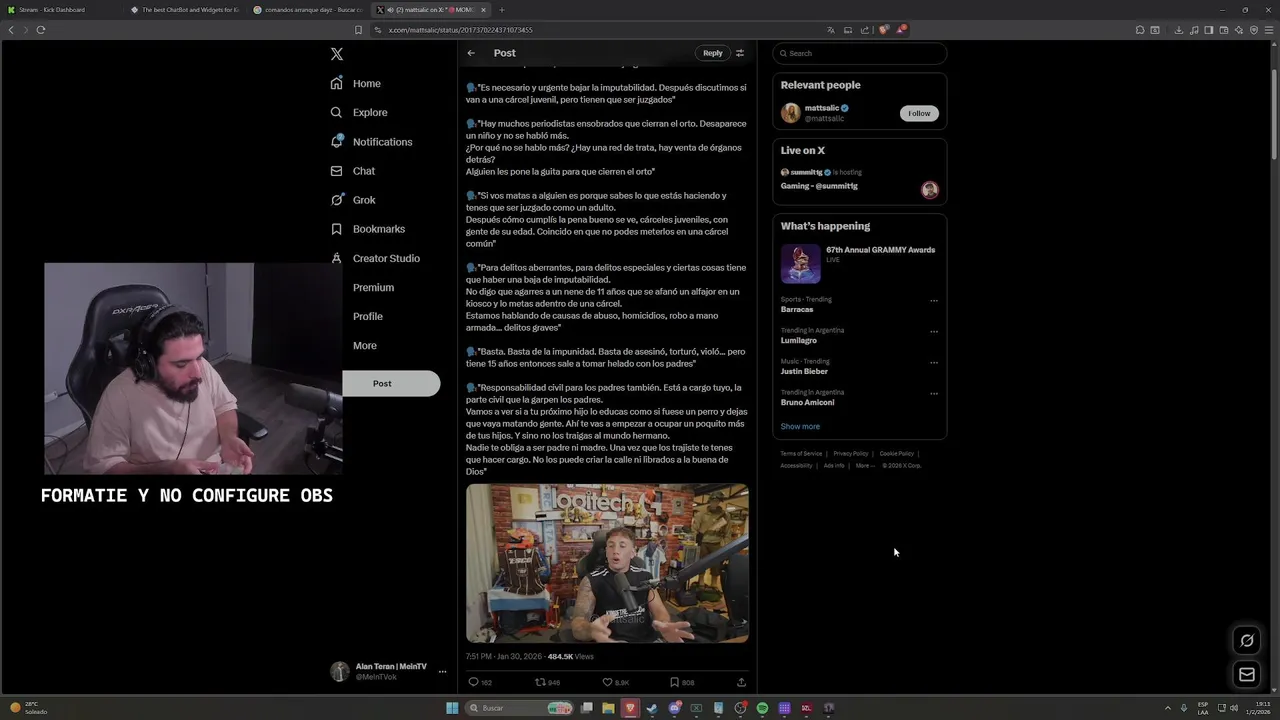
Task: Open Chat from the sidebar
Action: click(x=353, y=171)
